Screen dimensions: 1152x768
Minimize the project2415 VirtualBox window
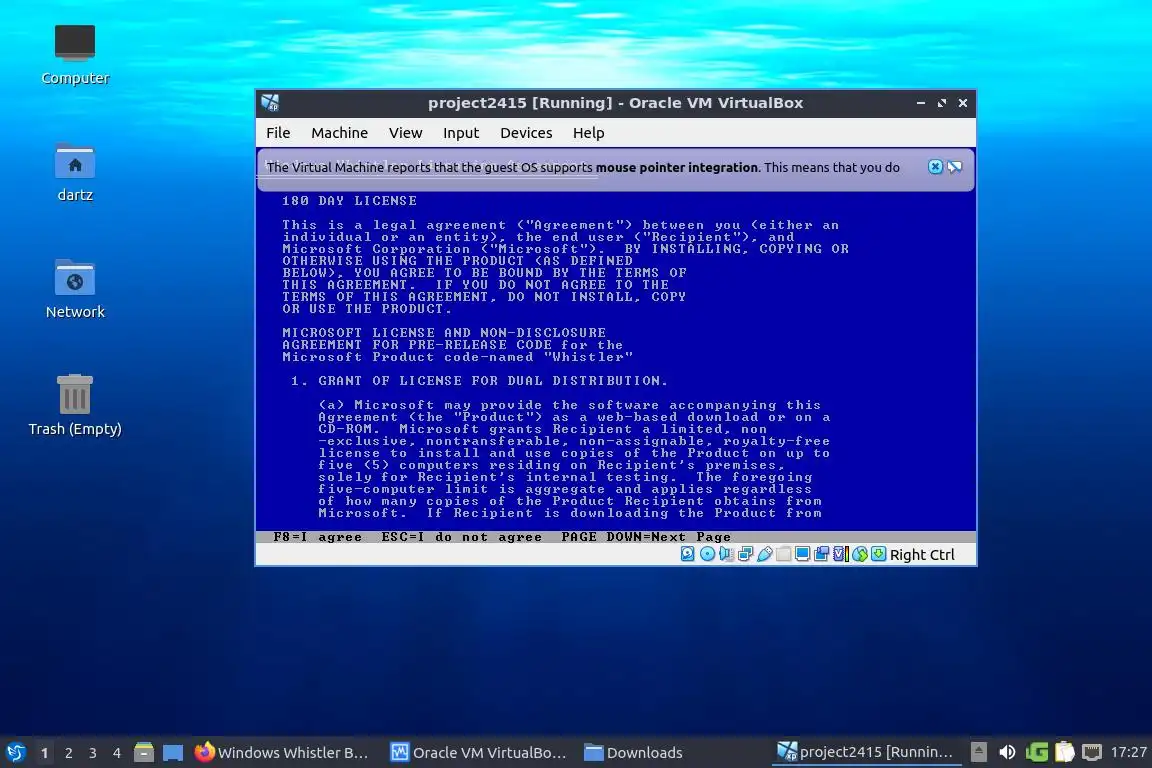[x=921, y=103]
